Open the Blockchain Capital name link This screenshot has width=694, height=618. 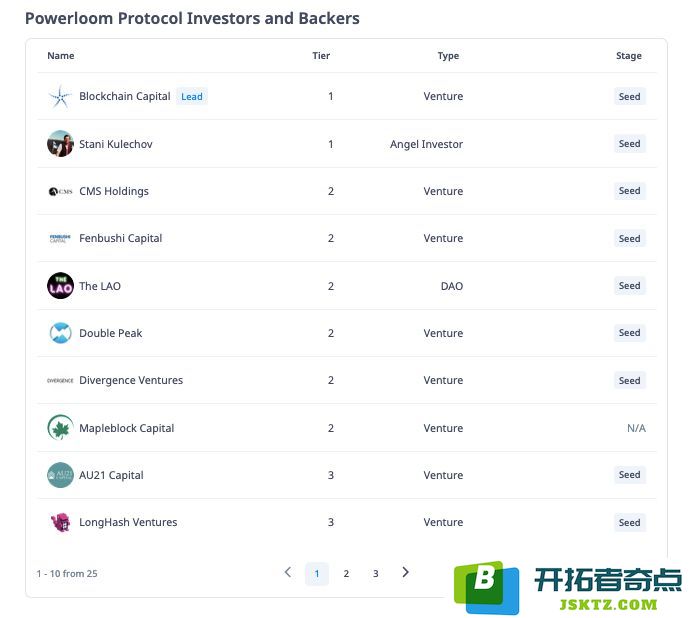(125, 97)
